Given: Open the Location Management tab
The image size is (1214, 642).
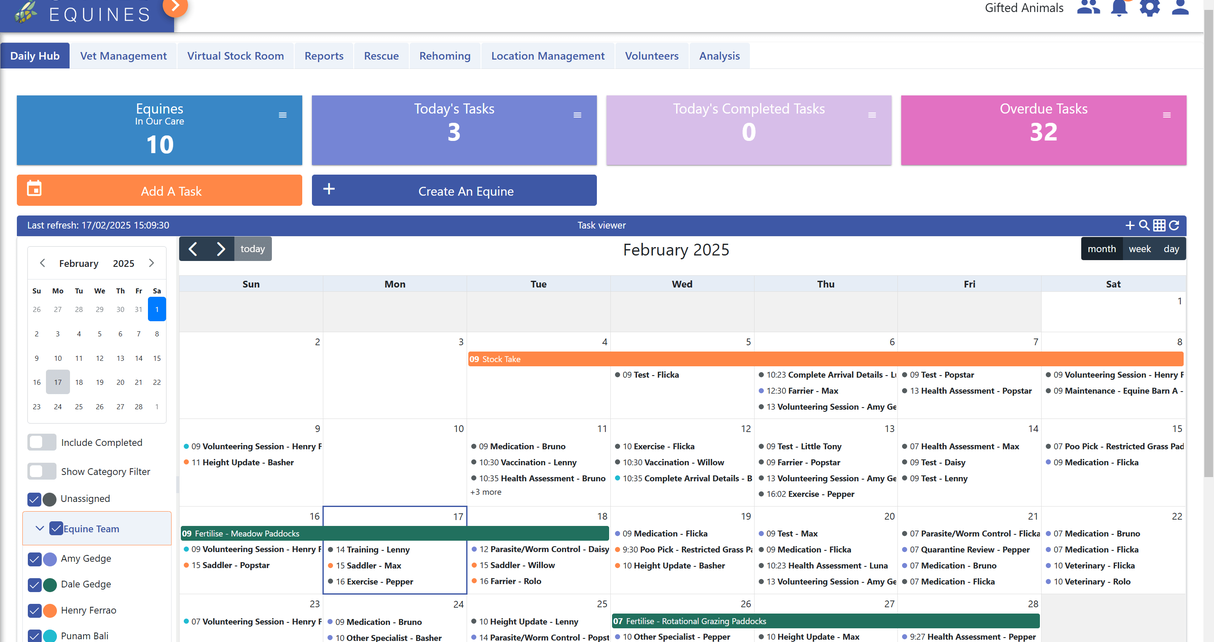Looking at the screenshot, I should tap(548, 56).
